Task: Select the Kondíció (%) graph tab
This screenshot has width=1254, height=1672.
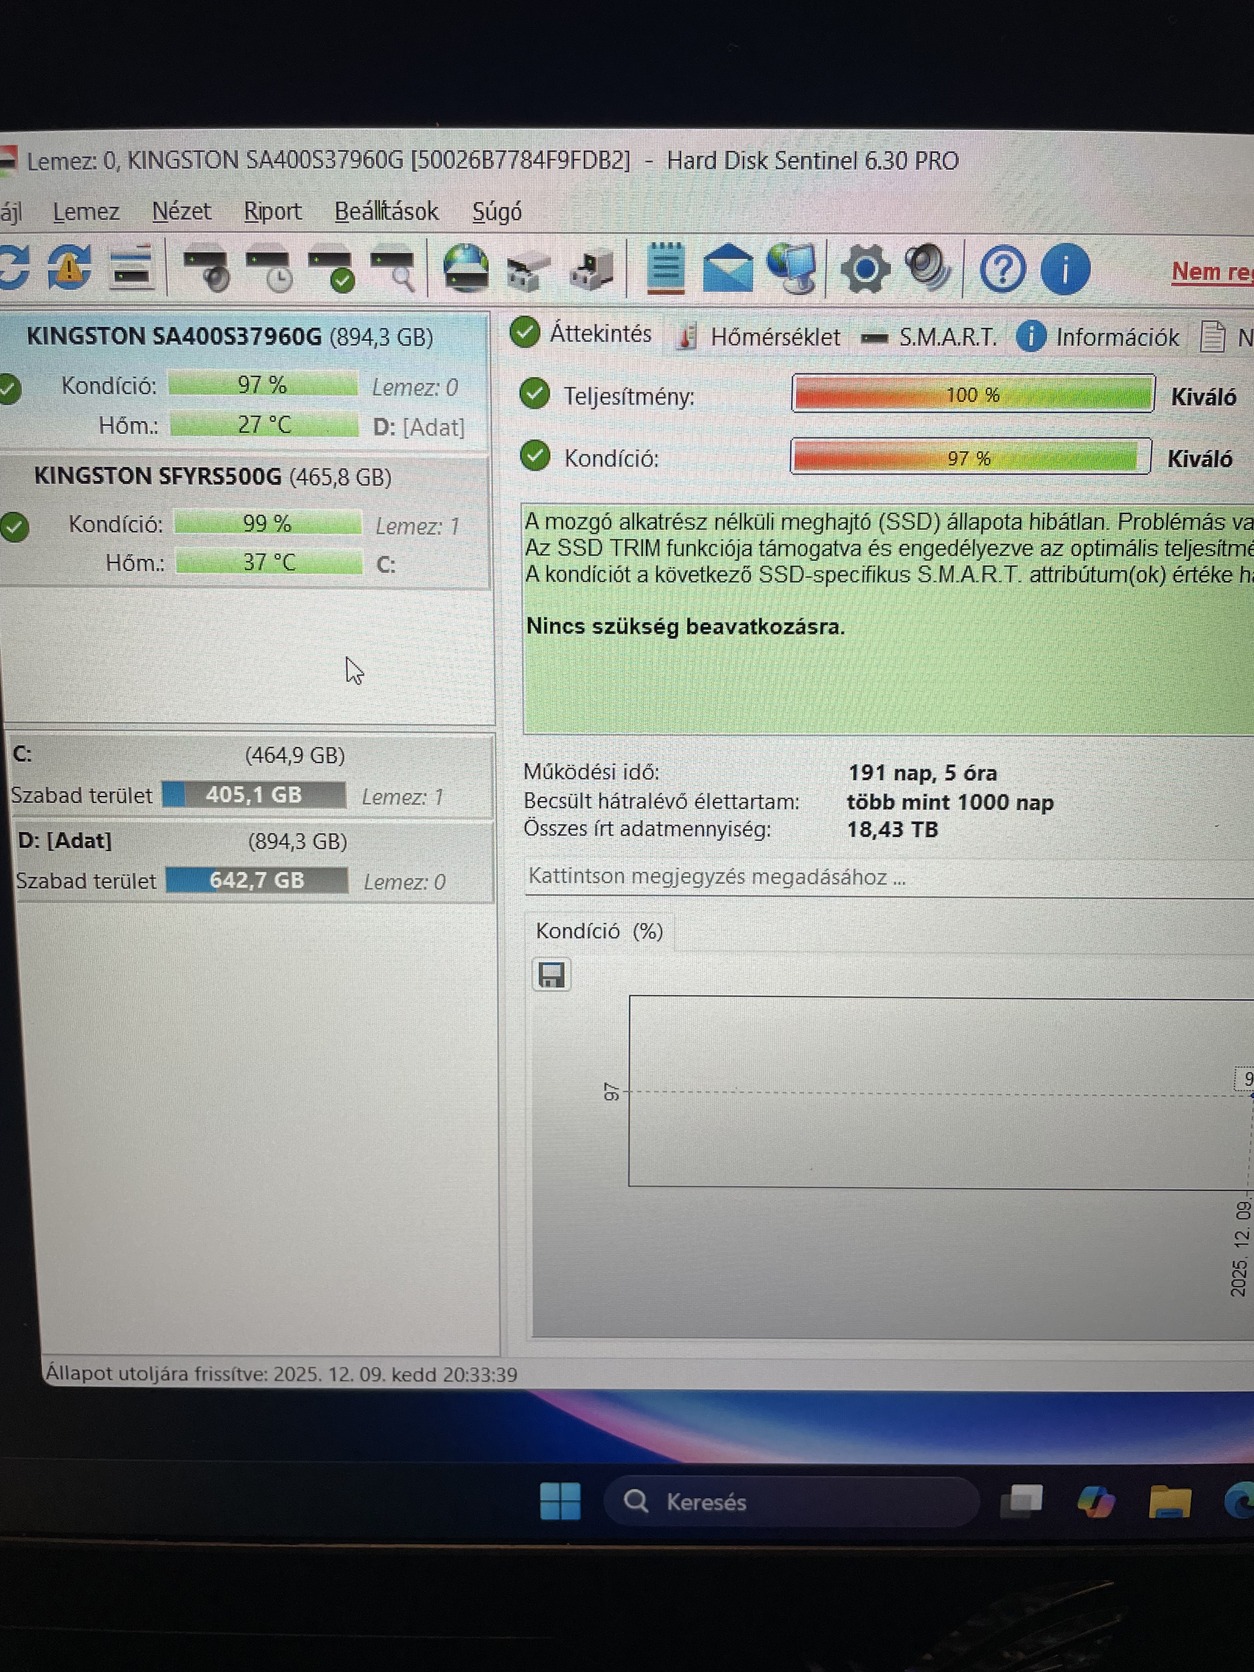Action: coord(599,931)
